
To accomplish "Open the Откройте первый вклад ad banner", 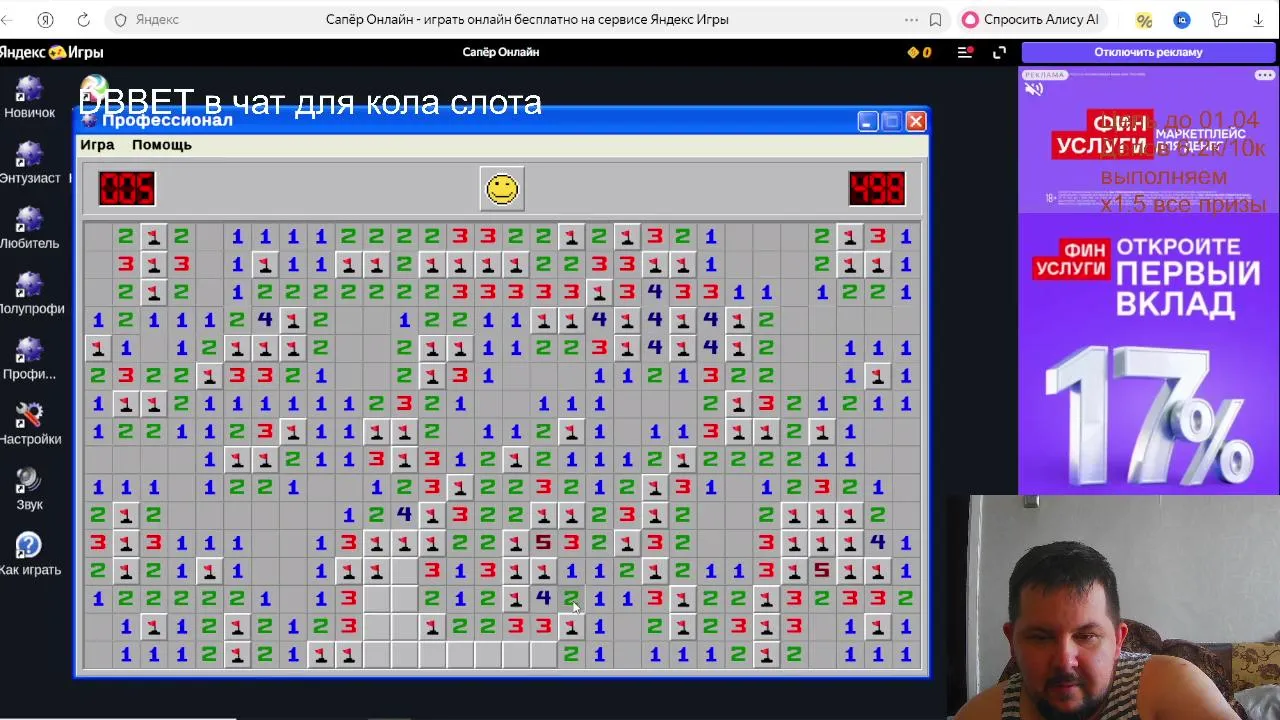I will pos(1148,354).
